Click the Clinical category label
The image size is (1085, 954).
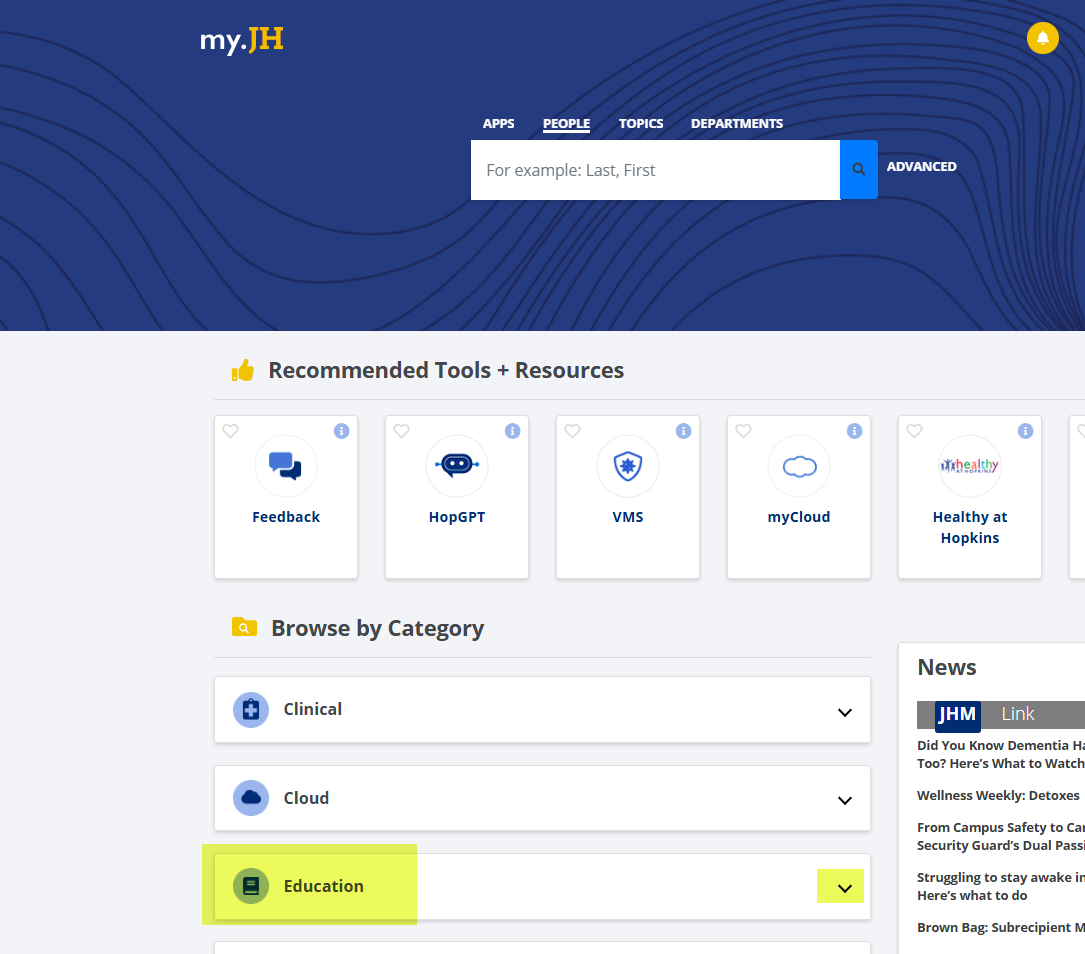tap(313, 709)
